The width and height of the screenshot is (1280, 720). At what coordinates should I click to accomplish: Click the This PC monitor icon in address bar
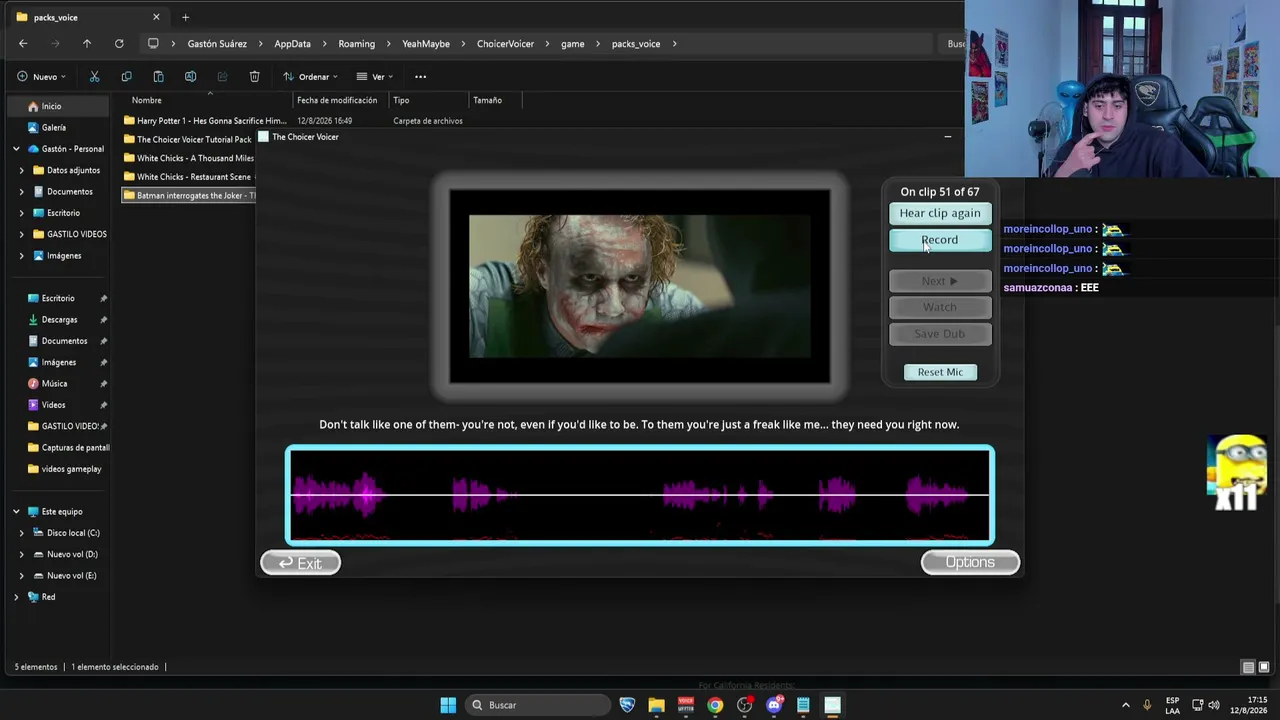153,44
